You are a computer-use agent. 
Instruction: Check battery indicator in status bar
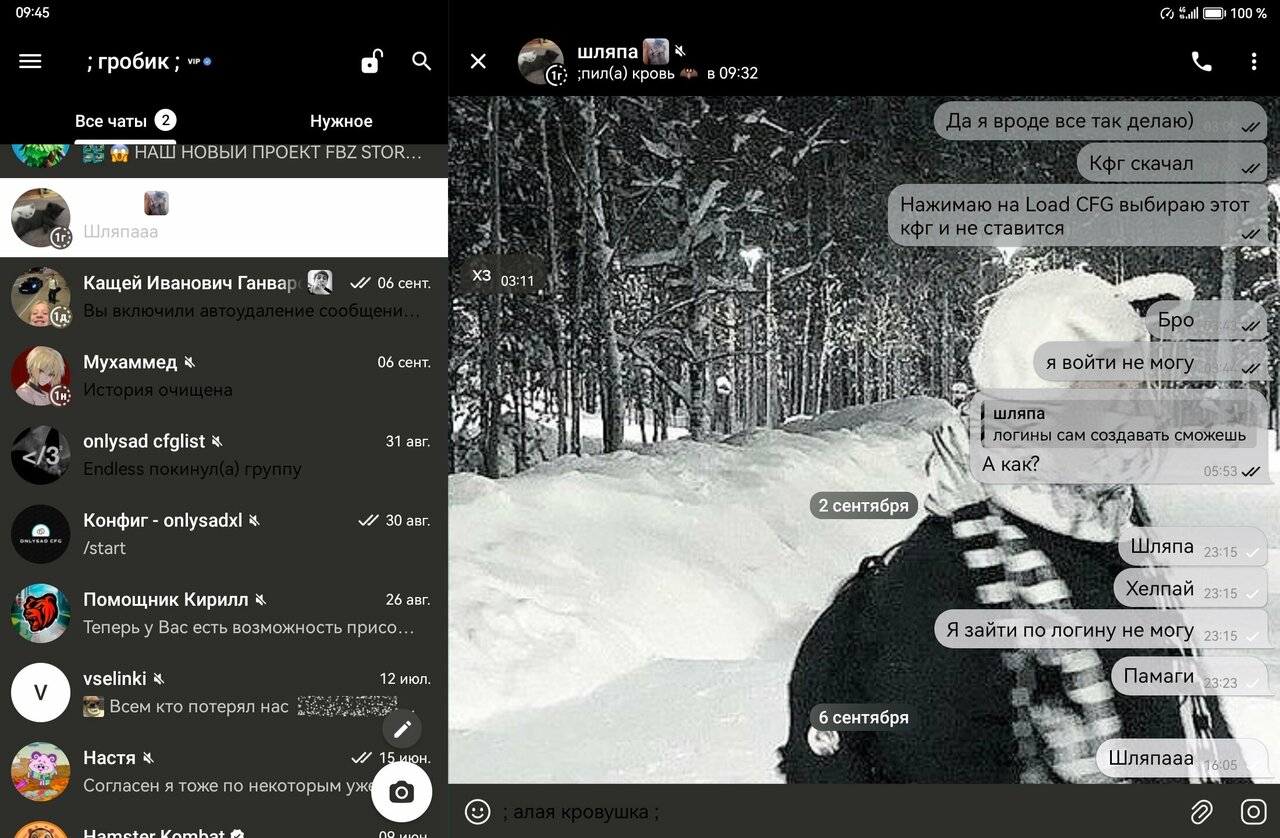[1214, 13]
